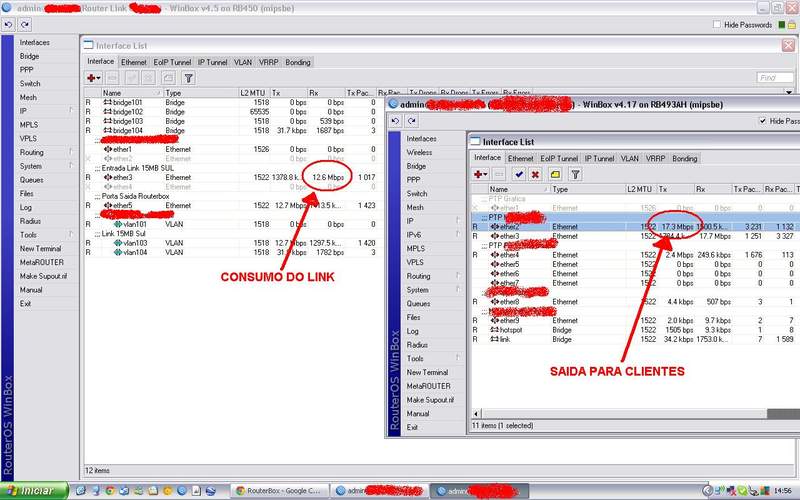Open the Add dropdown arrow in the back Interface List

(98, 78)
